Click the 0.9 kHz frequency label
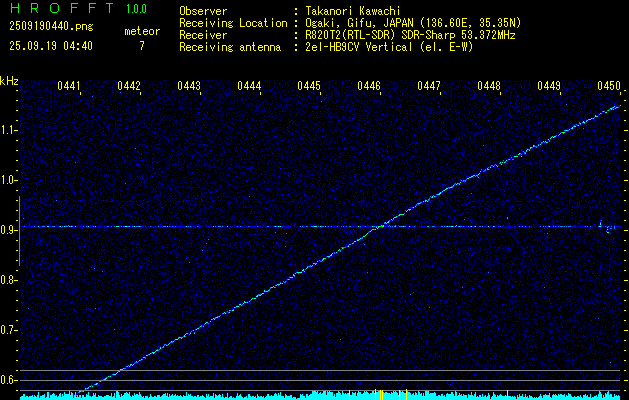Image resolution: width=629 pixels, height=400 pixels. point(8,231)
